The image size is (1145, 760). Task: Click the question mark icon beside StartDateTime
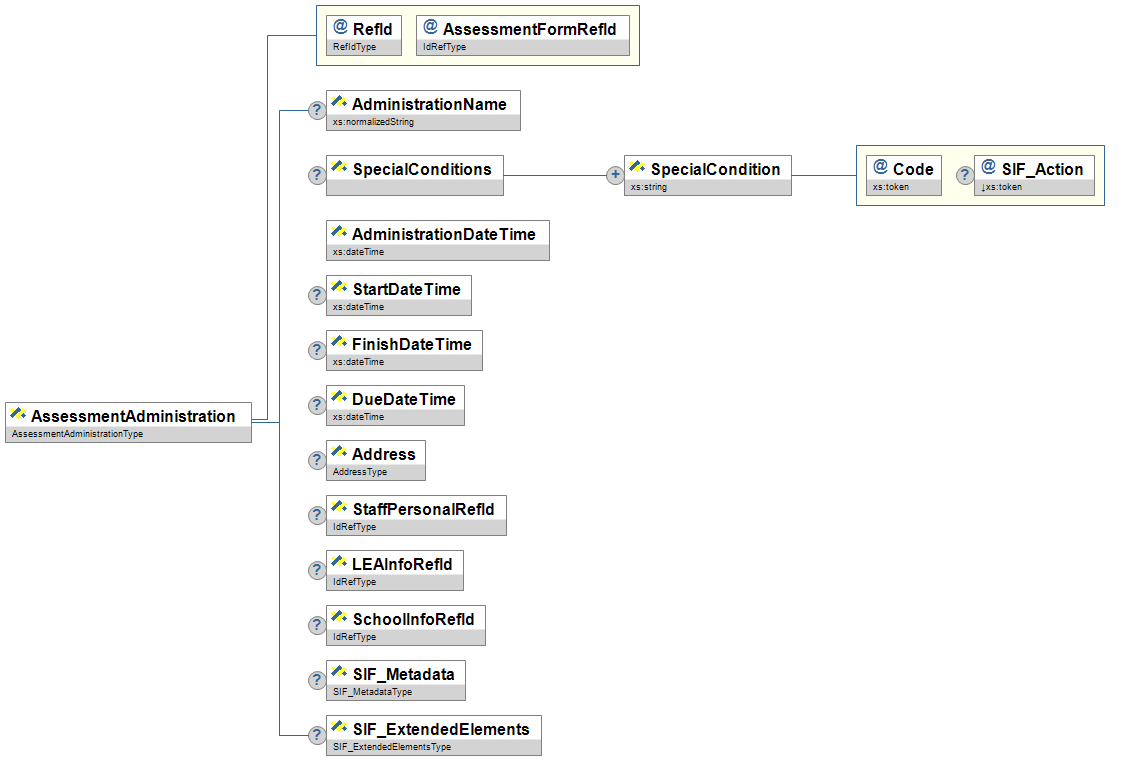pyautogui.click(x=316, y=295)
